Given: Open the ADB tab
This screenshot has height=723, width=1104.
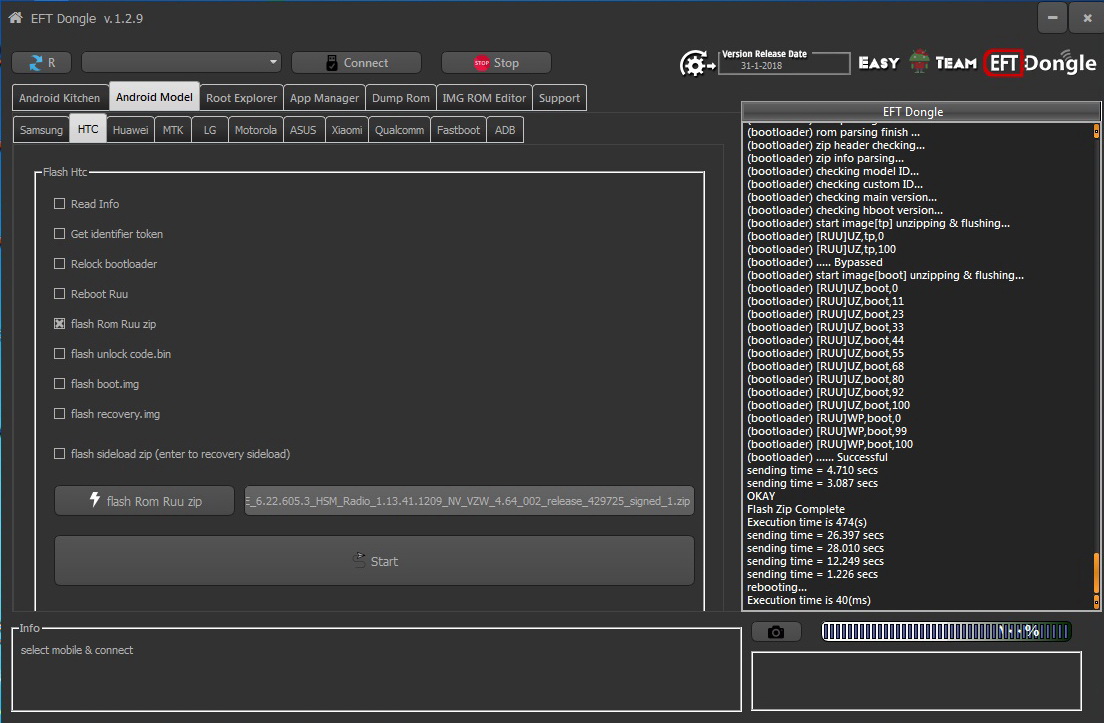Looking at the screenshot, I should point(505,130).
